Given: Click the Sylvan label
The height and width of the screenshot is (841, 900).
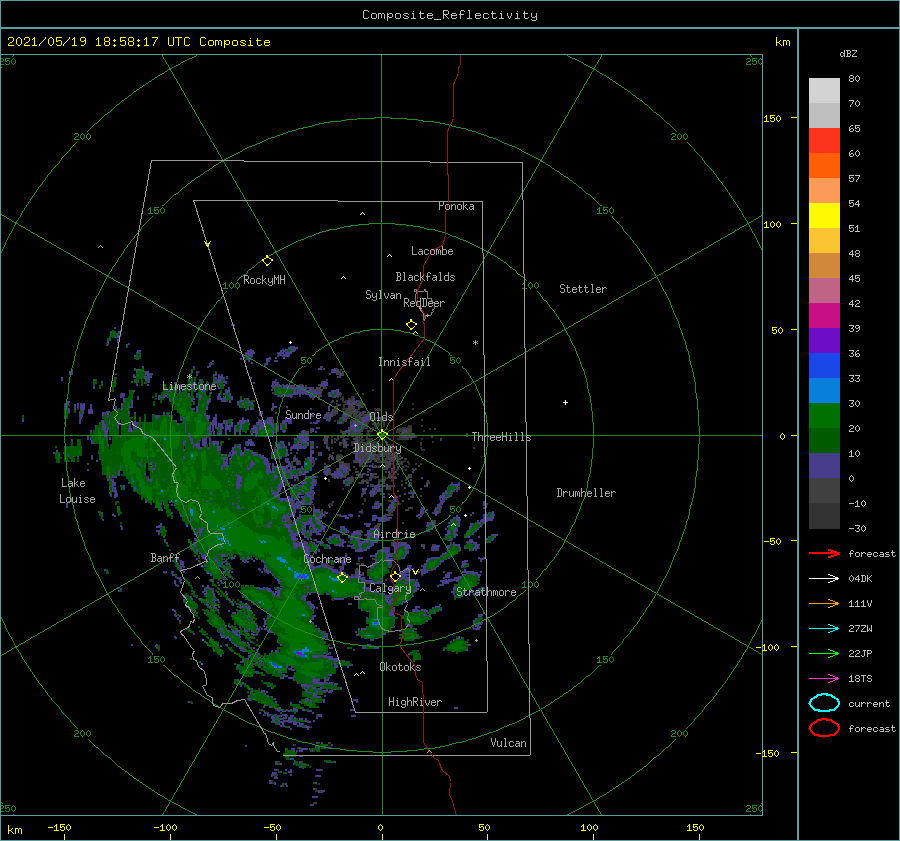Looking at the screenshot, I should pyautogui.click(x=383, y=295).
